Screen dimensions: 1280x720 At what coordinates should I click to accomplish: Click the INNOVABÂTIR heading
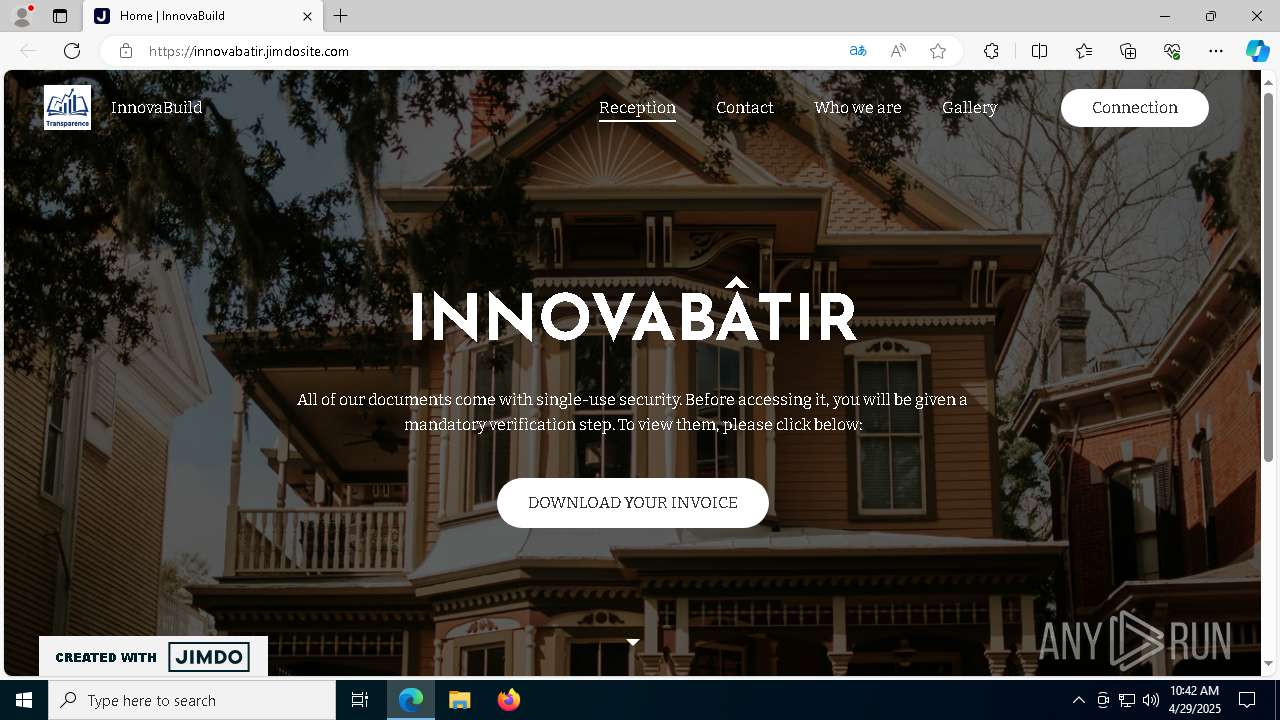[x=634, y=311]
